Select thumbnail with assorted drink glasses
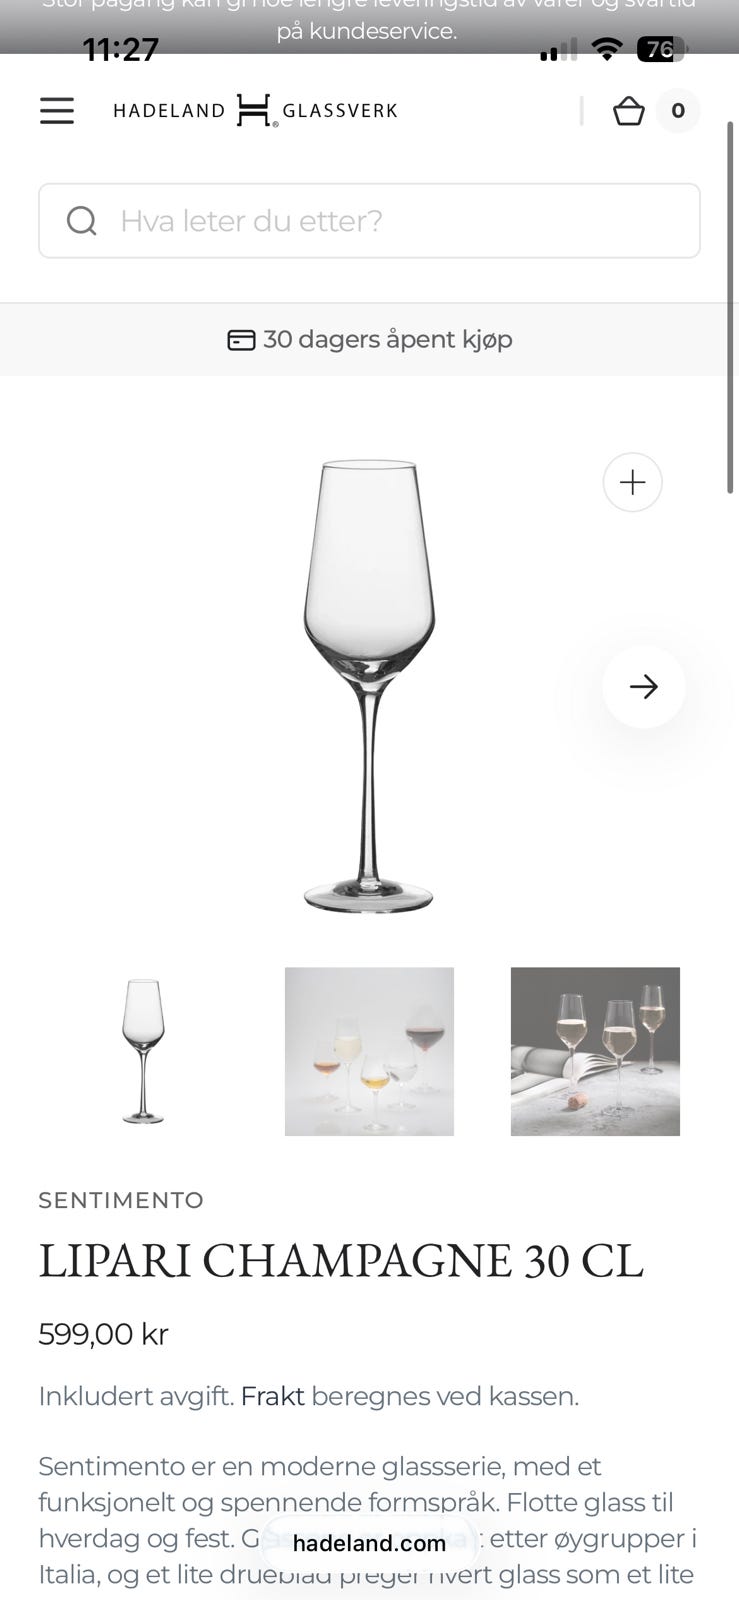This screenshot has height=1600, width=739. (x=369, y=1051)
